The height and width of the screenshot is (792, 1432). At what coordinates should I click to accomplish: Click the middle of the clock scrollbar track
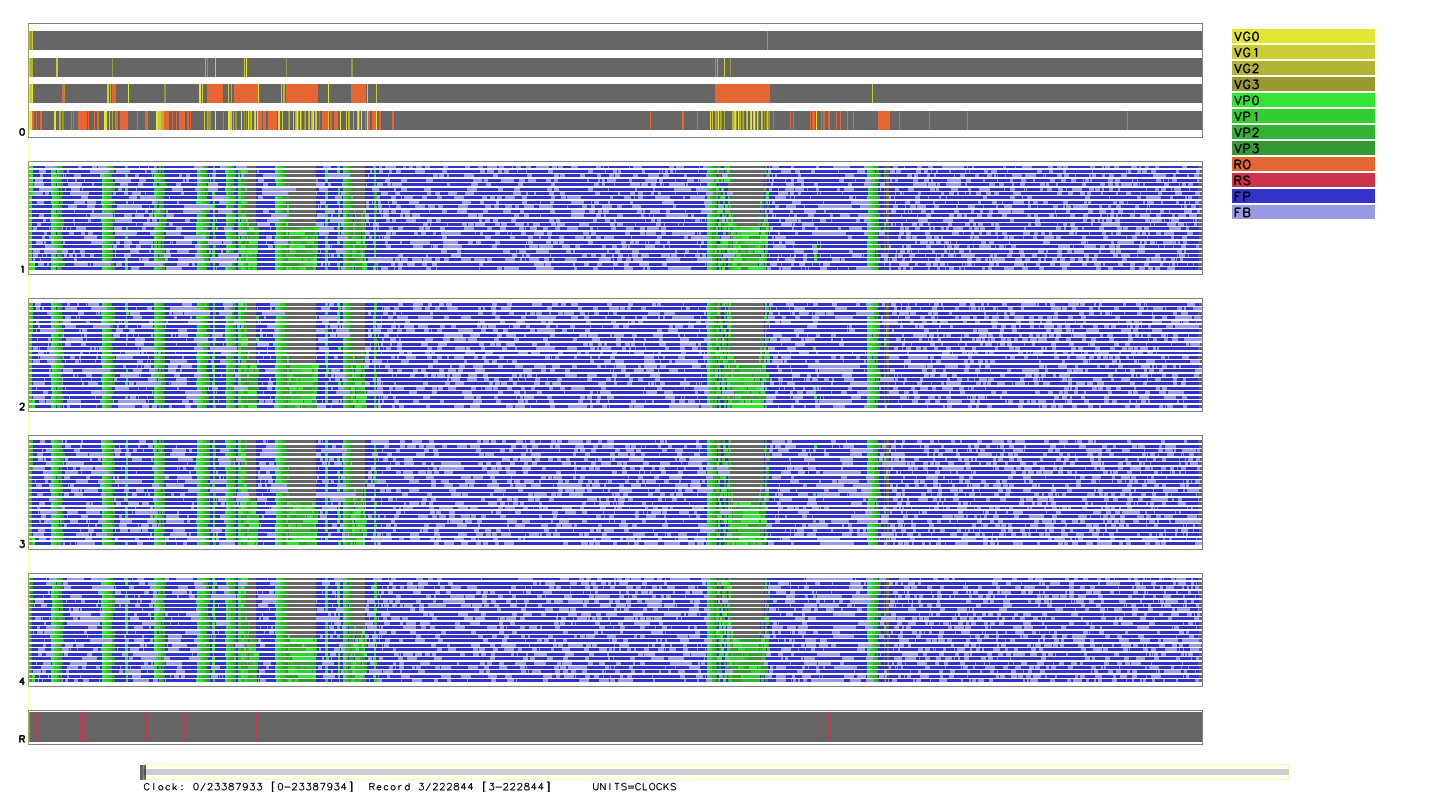(715, 772)
